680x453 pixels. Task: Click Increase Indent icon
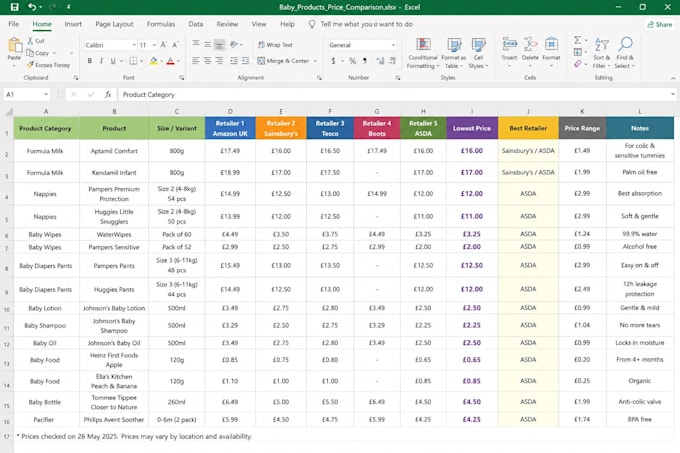[x=245, y=61]
